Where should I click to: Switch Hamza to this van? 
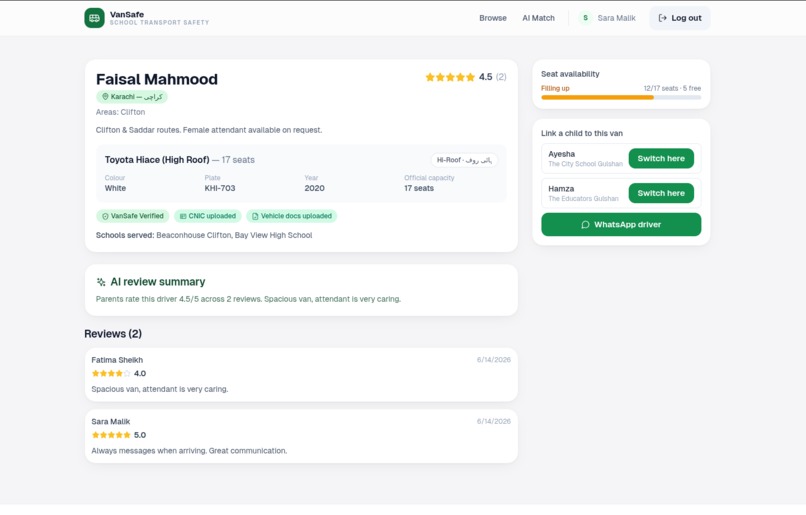[661, 193]
